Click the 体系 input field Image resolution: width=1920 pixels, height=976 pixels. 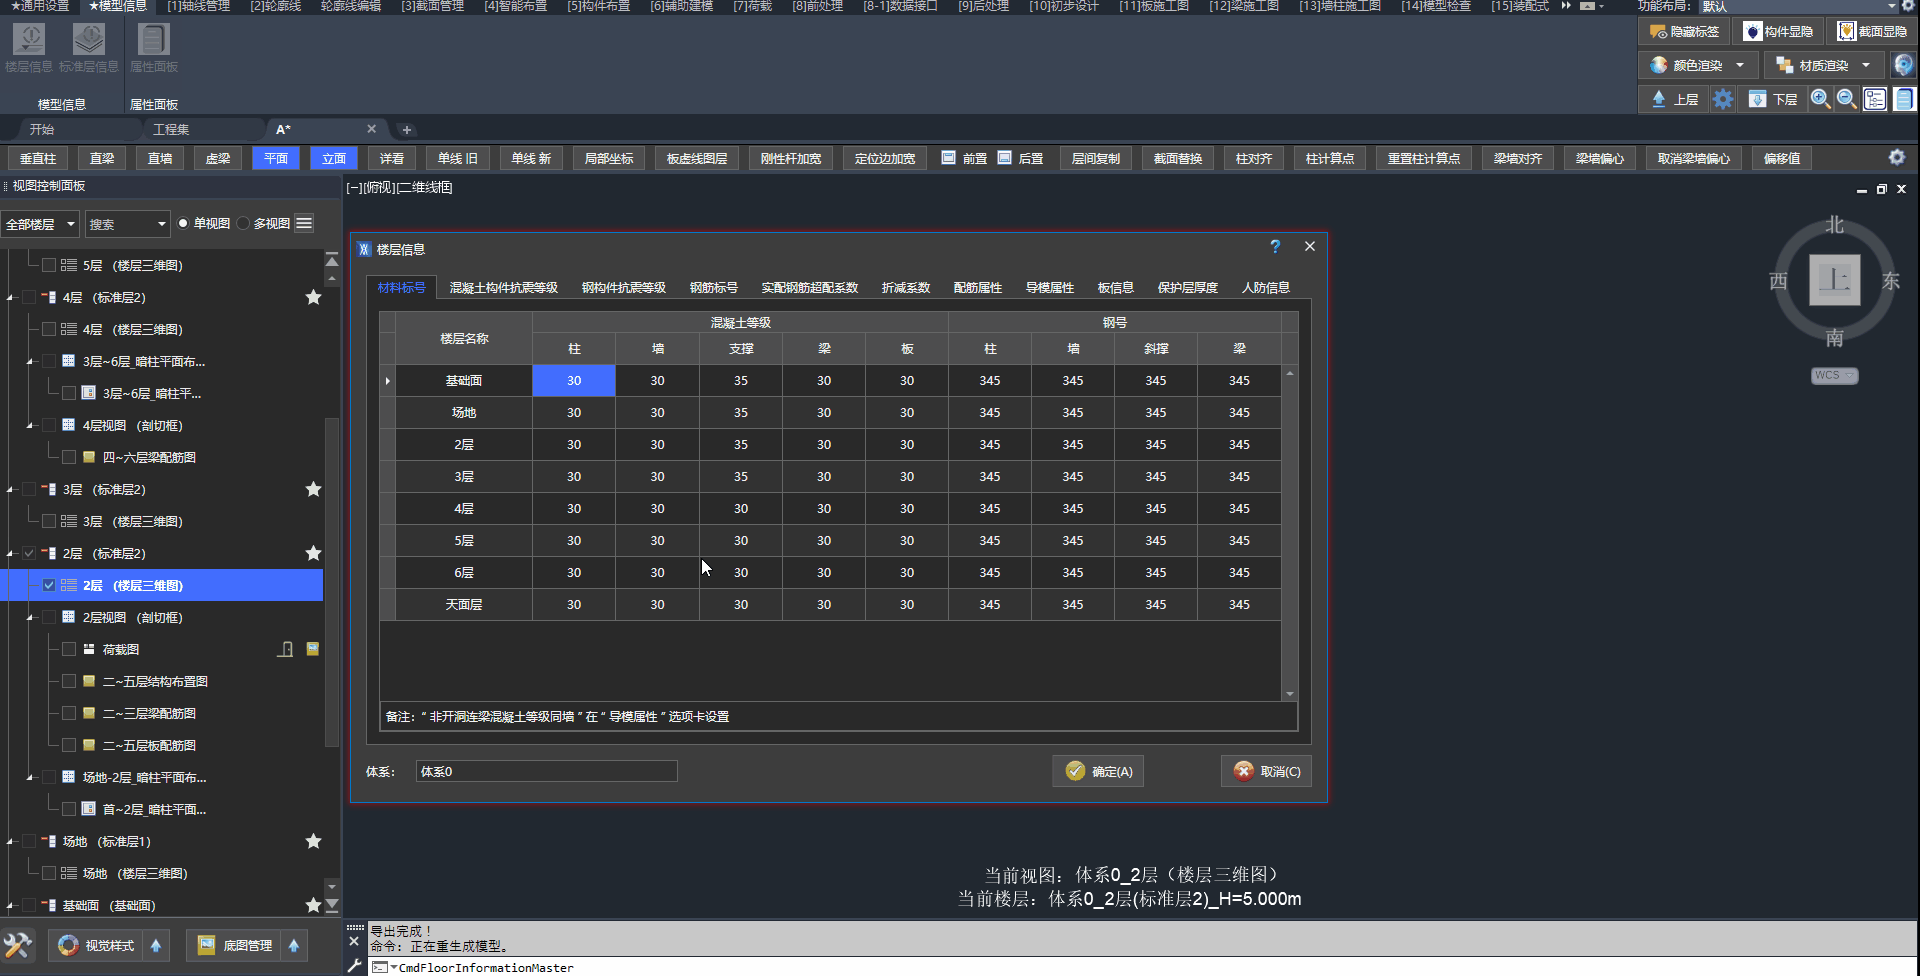pyautogui.click(x=546, y=771)
